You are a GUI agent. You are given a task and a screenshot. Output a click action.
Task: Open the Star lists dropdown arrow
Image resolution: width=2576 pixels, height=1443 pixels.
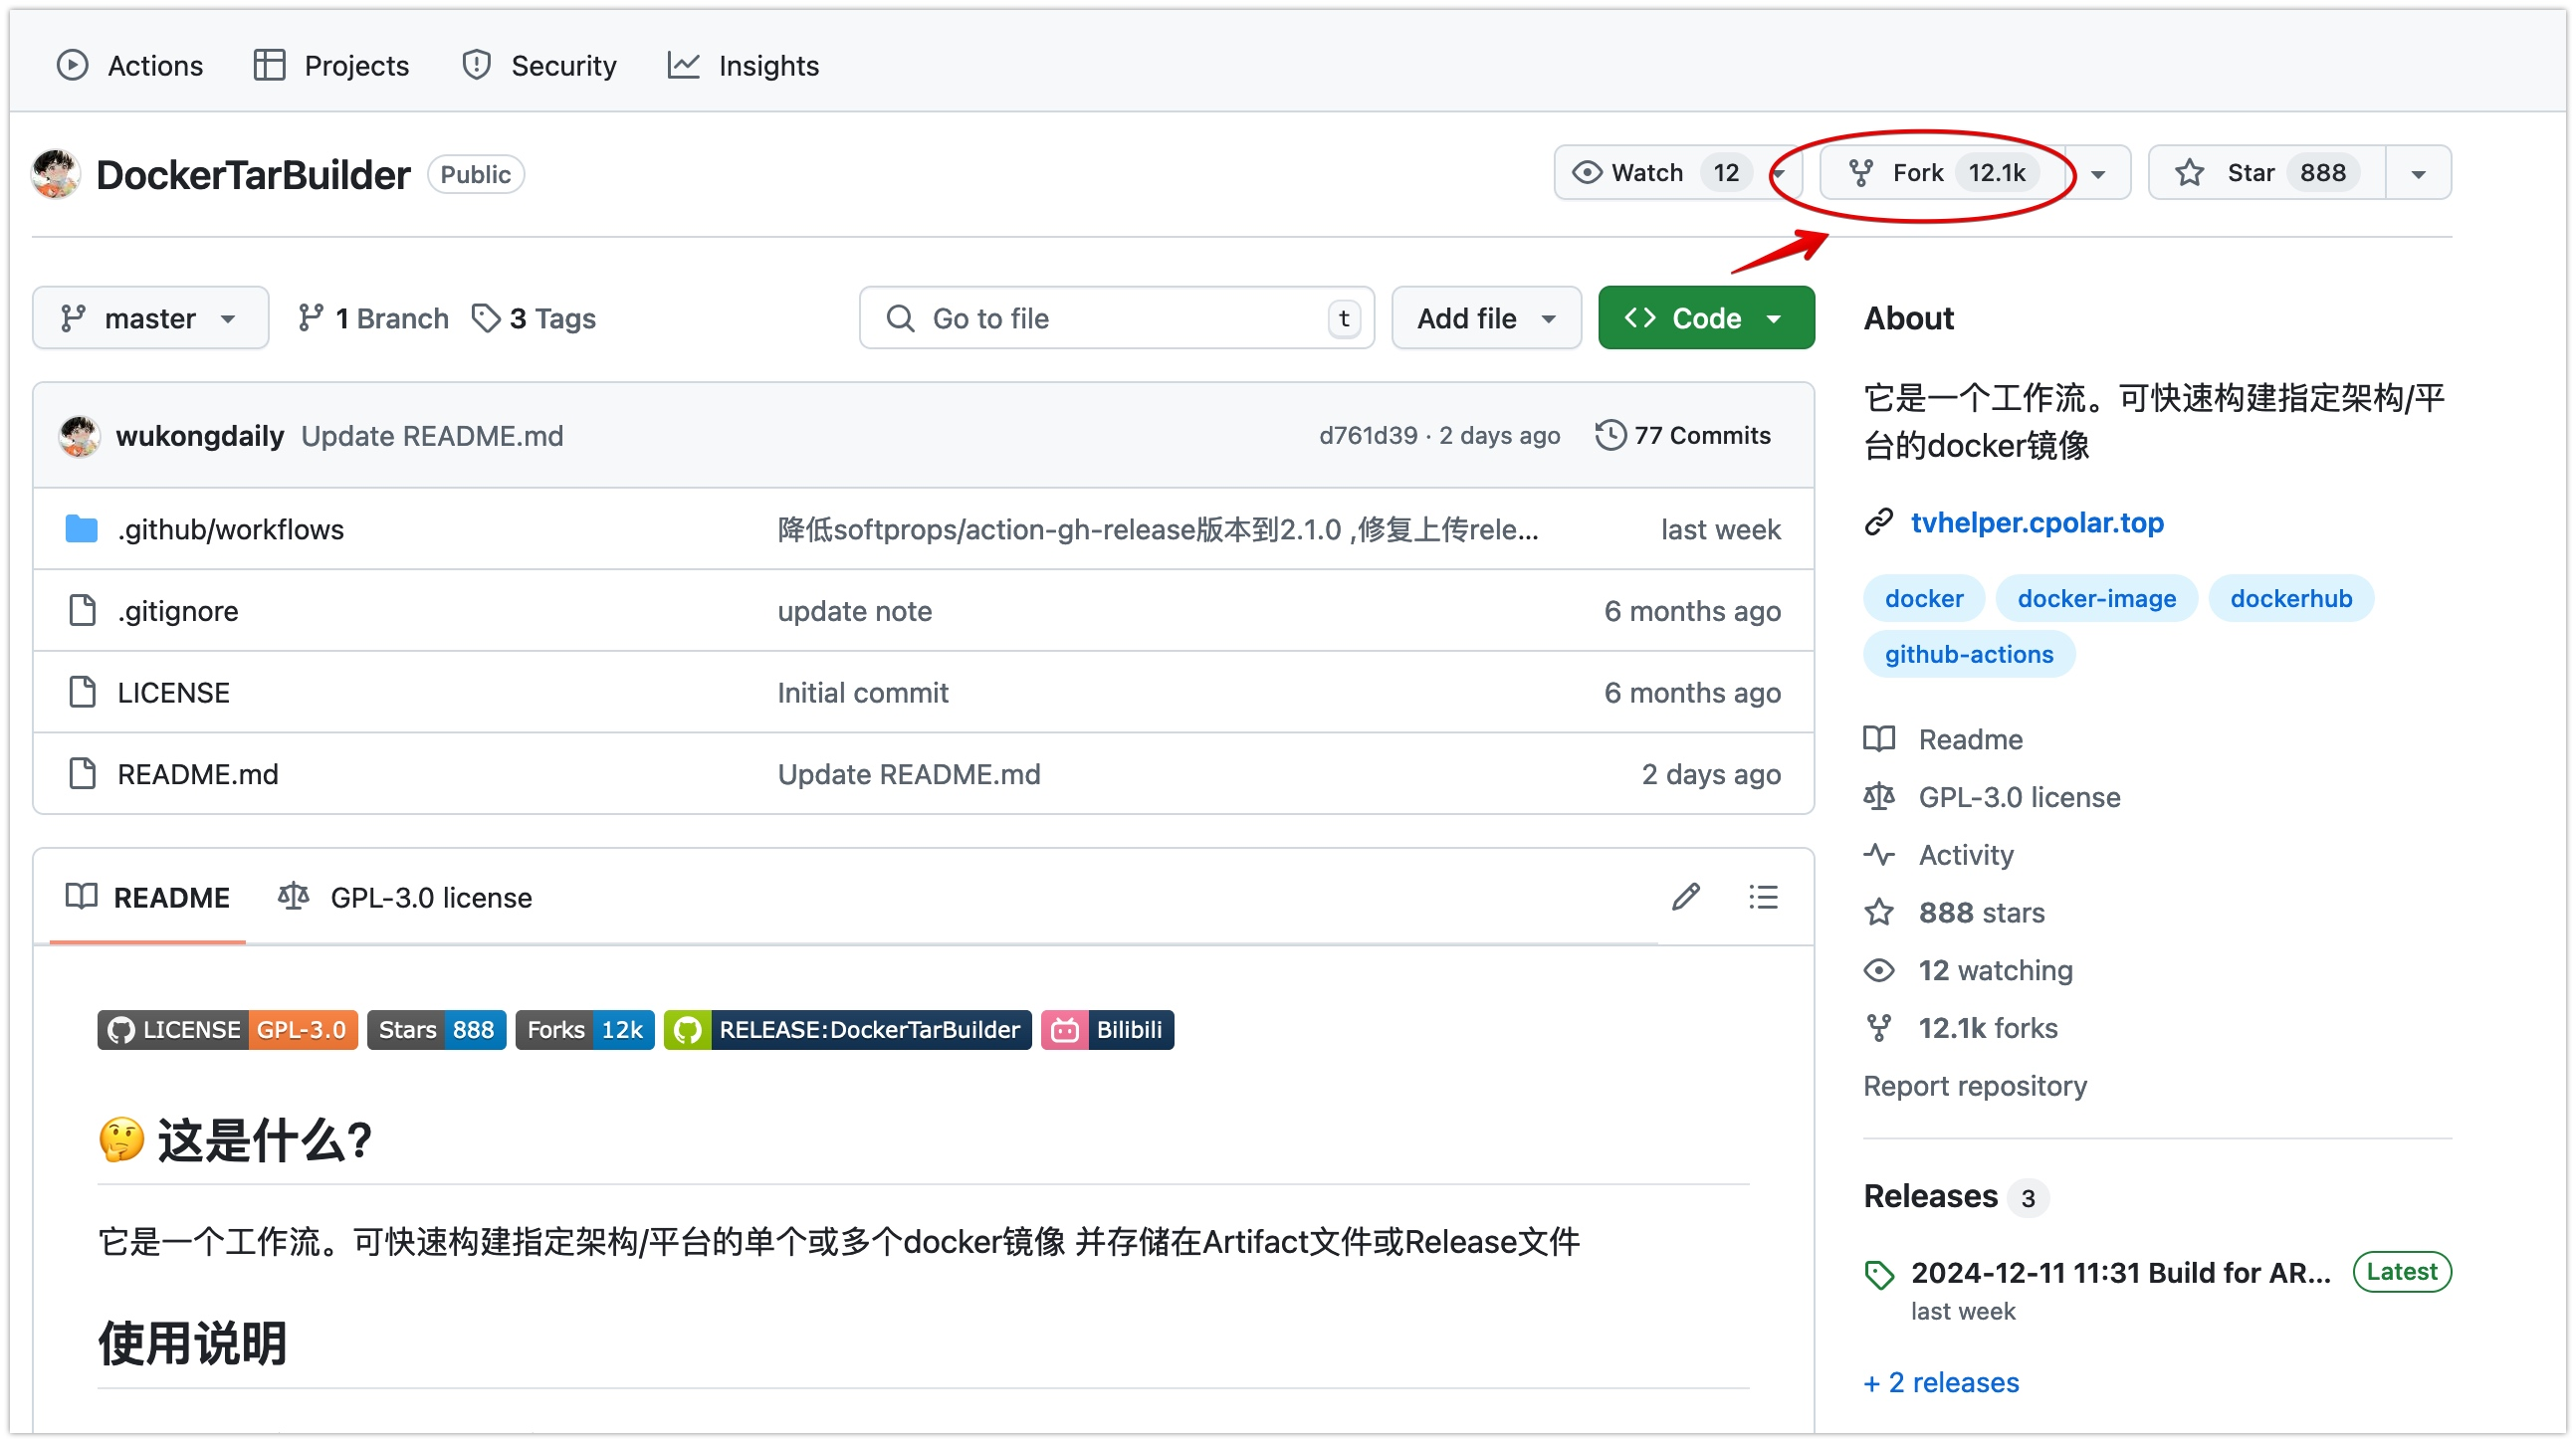(x=2418, y=173)
